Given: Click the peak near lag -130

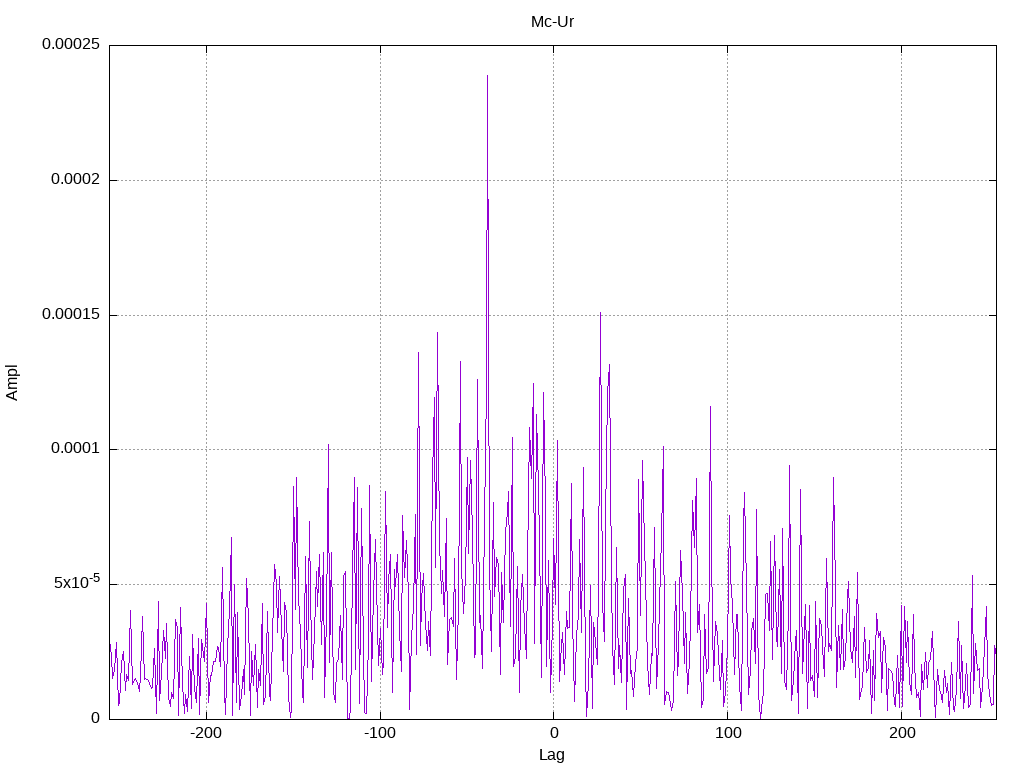Looking at the screenshot, I should coord(328,445).
